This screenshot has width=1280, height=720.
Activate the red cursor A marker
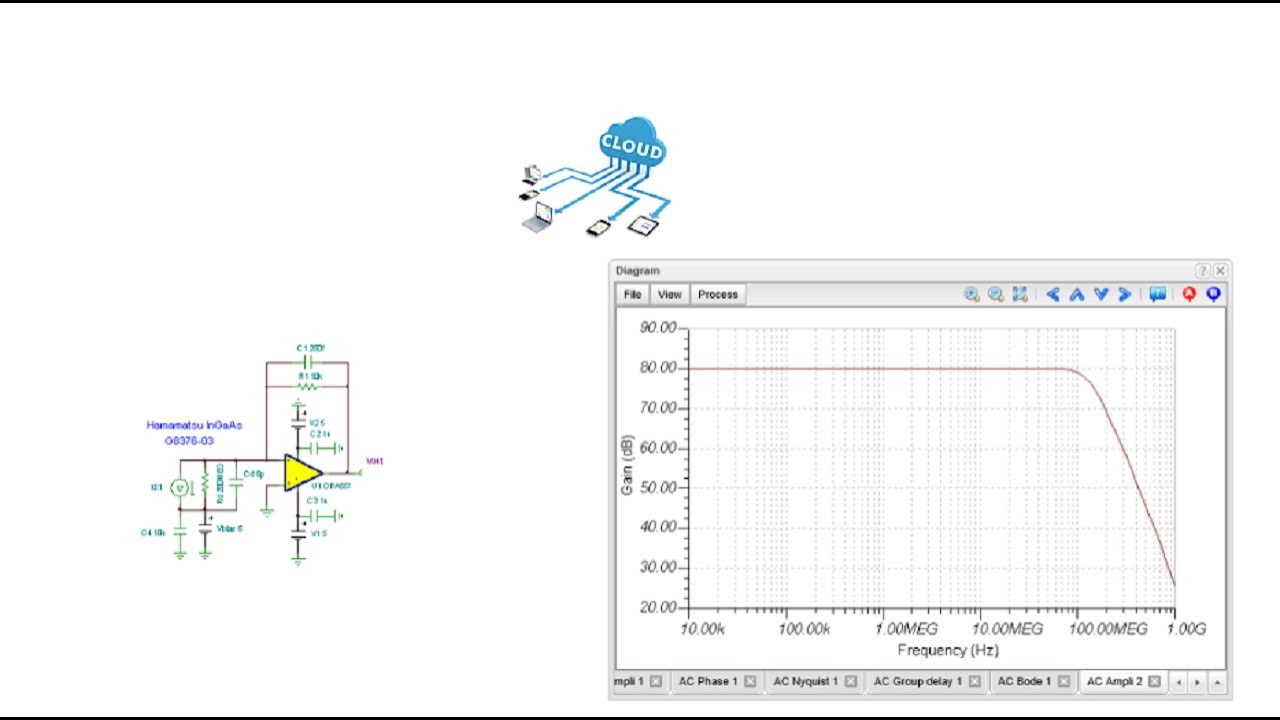pos(1189,294)
